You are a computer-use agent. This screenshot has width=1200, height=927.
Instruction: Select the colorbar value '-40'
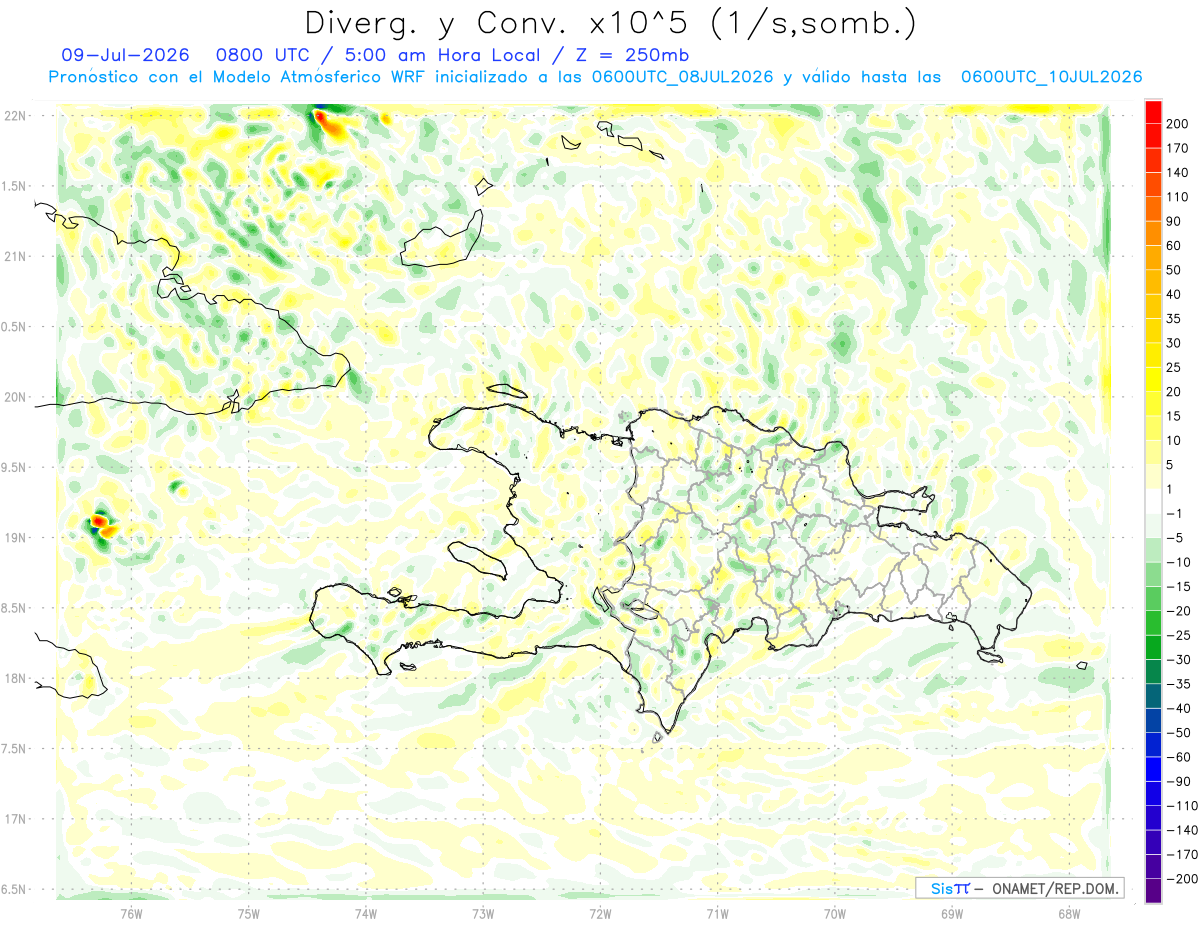click(x=1179, y=708)
